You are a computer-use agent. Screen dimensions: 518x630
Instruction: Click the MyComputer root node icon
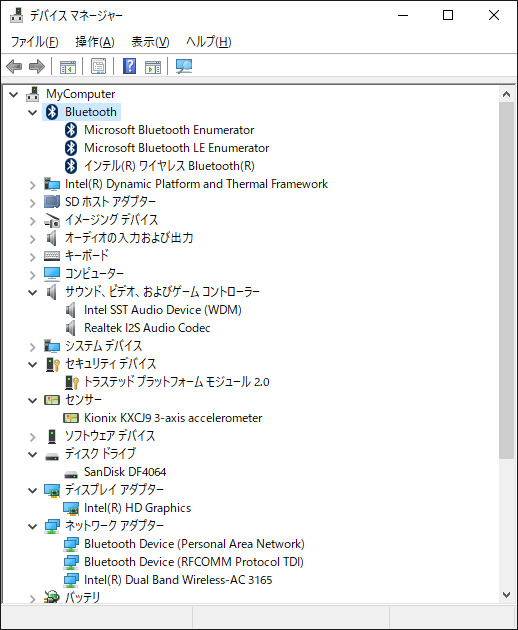coord(33,94)
